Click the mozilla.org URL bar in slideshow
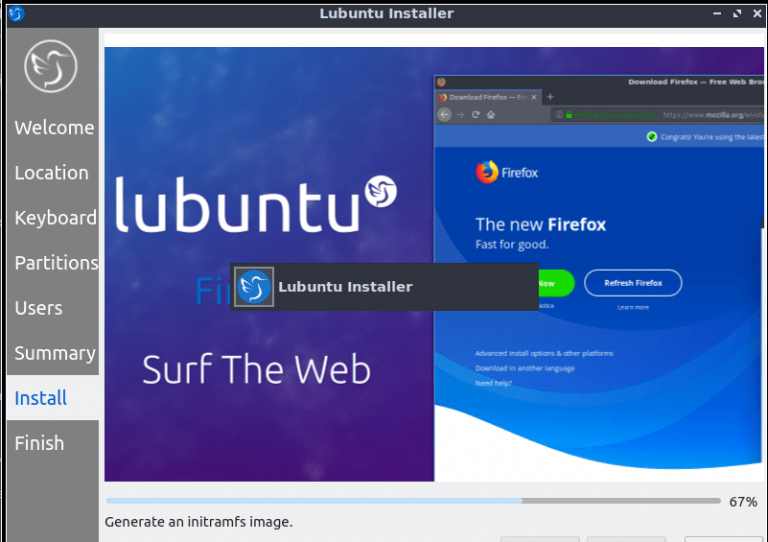The height and width of the screenshot is (542, 768). pyautogui.click(x=657, y=115)
